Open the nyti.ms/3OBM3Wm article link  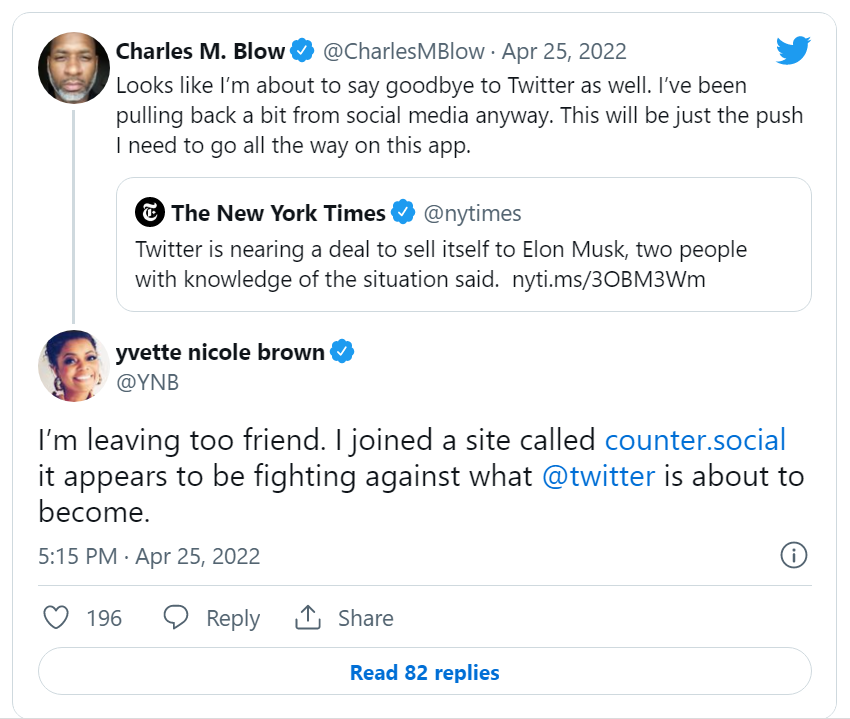point(608,279)
